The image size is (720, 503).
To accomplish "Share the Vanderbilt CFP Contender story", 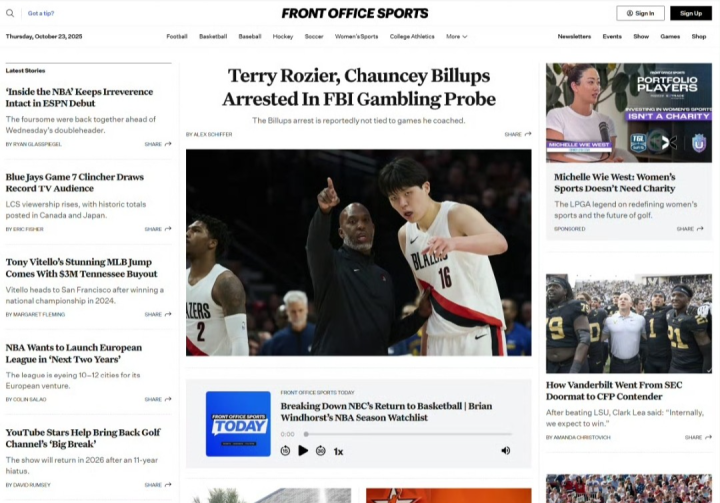I will pyautogui.click(x=698, y=437).
